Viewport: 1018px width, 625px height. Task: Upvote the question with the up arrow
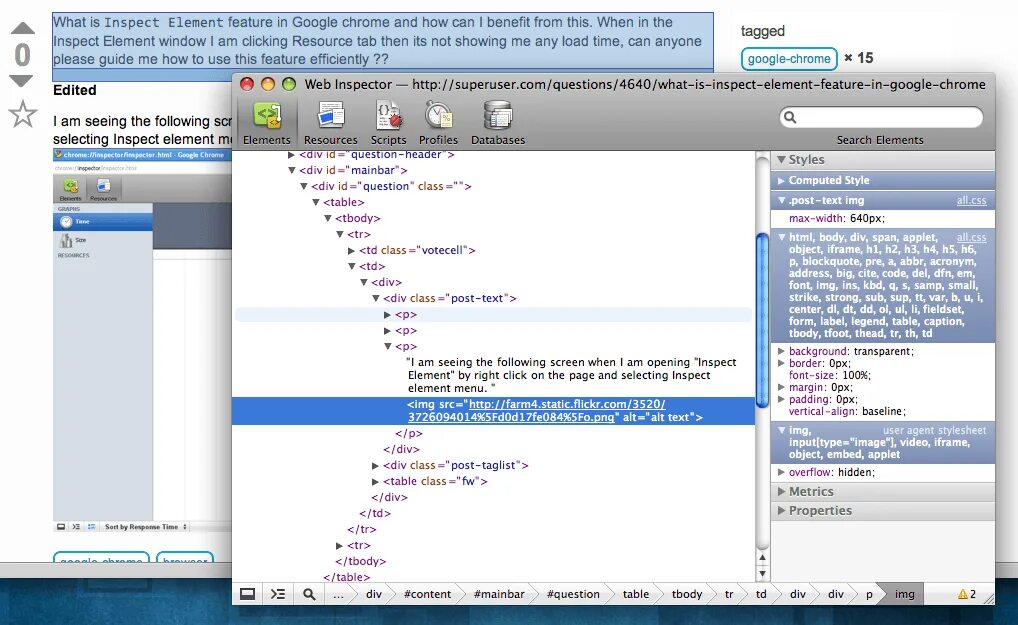pos(23,28)
